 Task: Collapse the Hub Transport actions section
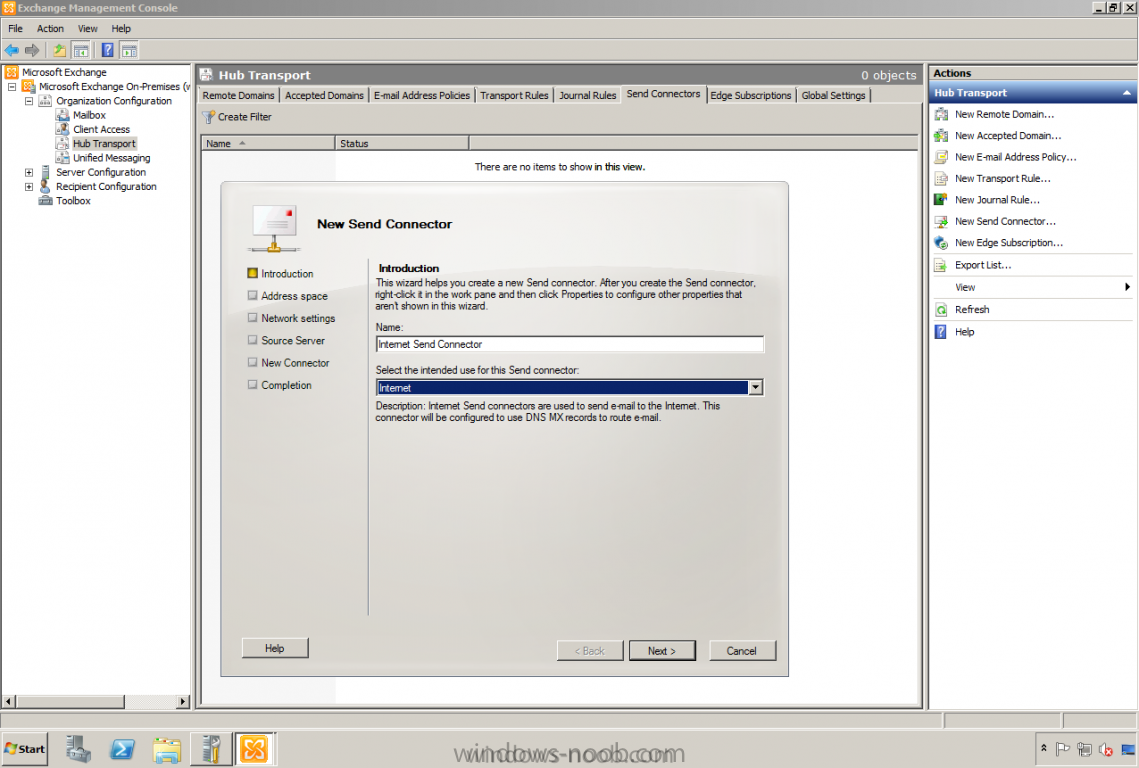point(1126,93)
